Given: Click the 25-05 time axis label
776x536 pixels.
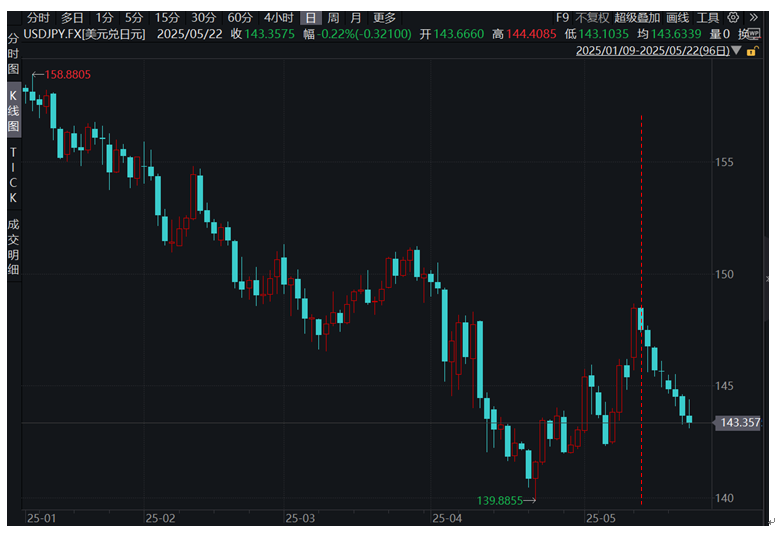Looking at the screenshot, I should tap(601, 518).
